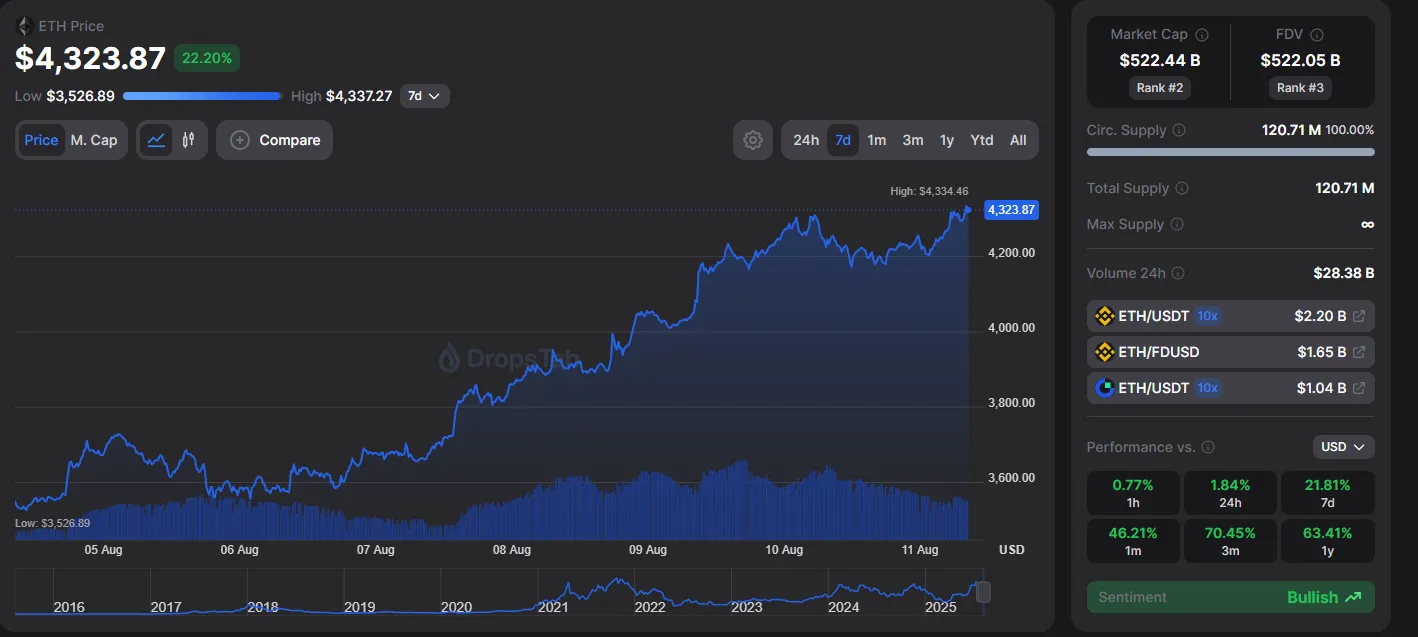Click the 09 Aug date label on chart axis
This screenshot has width=1418, height=637.
pyautogui.click(x=648, y=550)
